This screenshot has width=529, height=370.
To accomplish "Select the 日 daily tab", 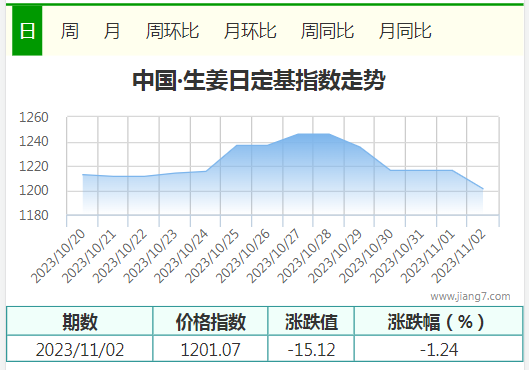I will (27, 31).
